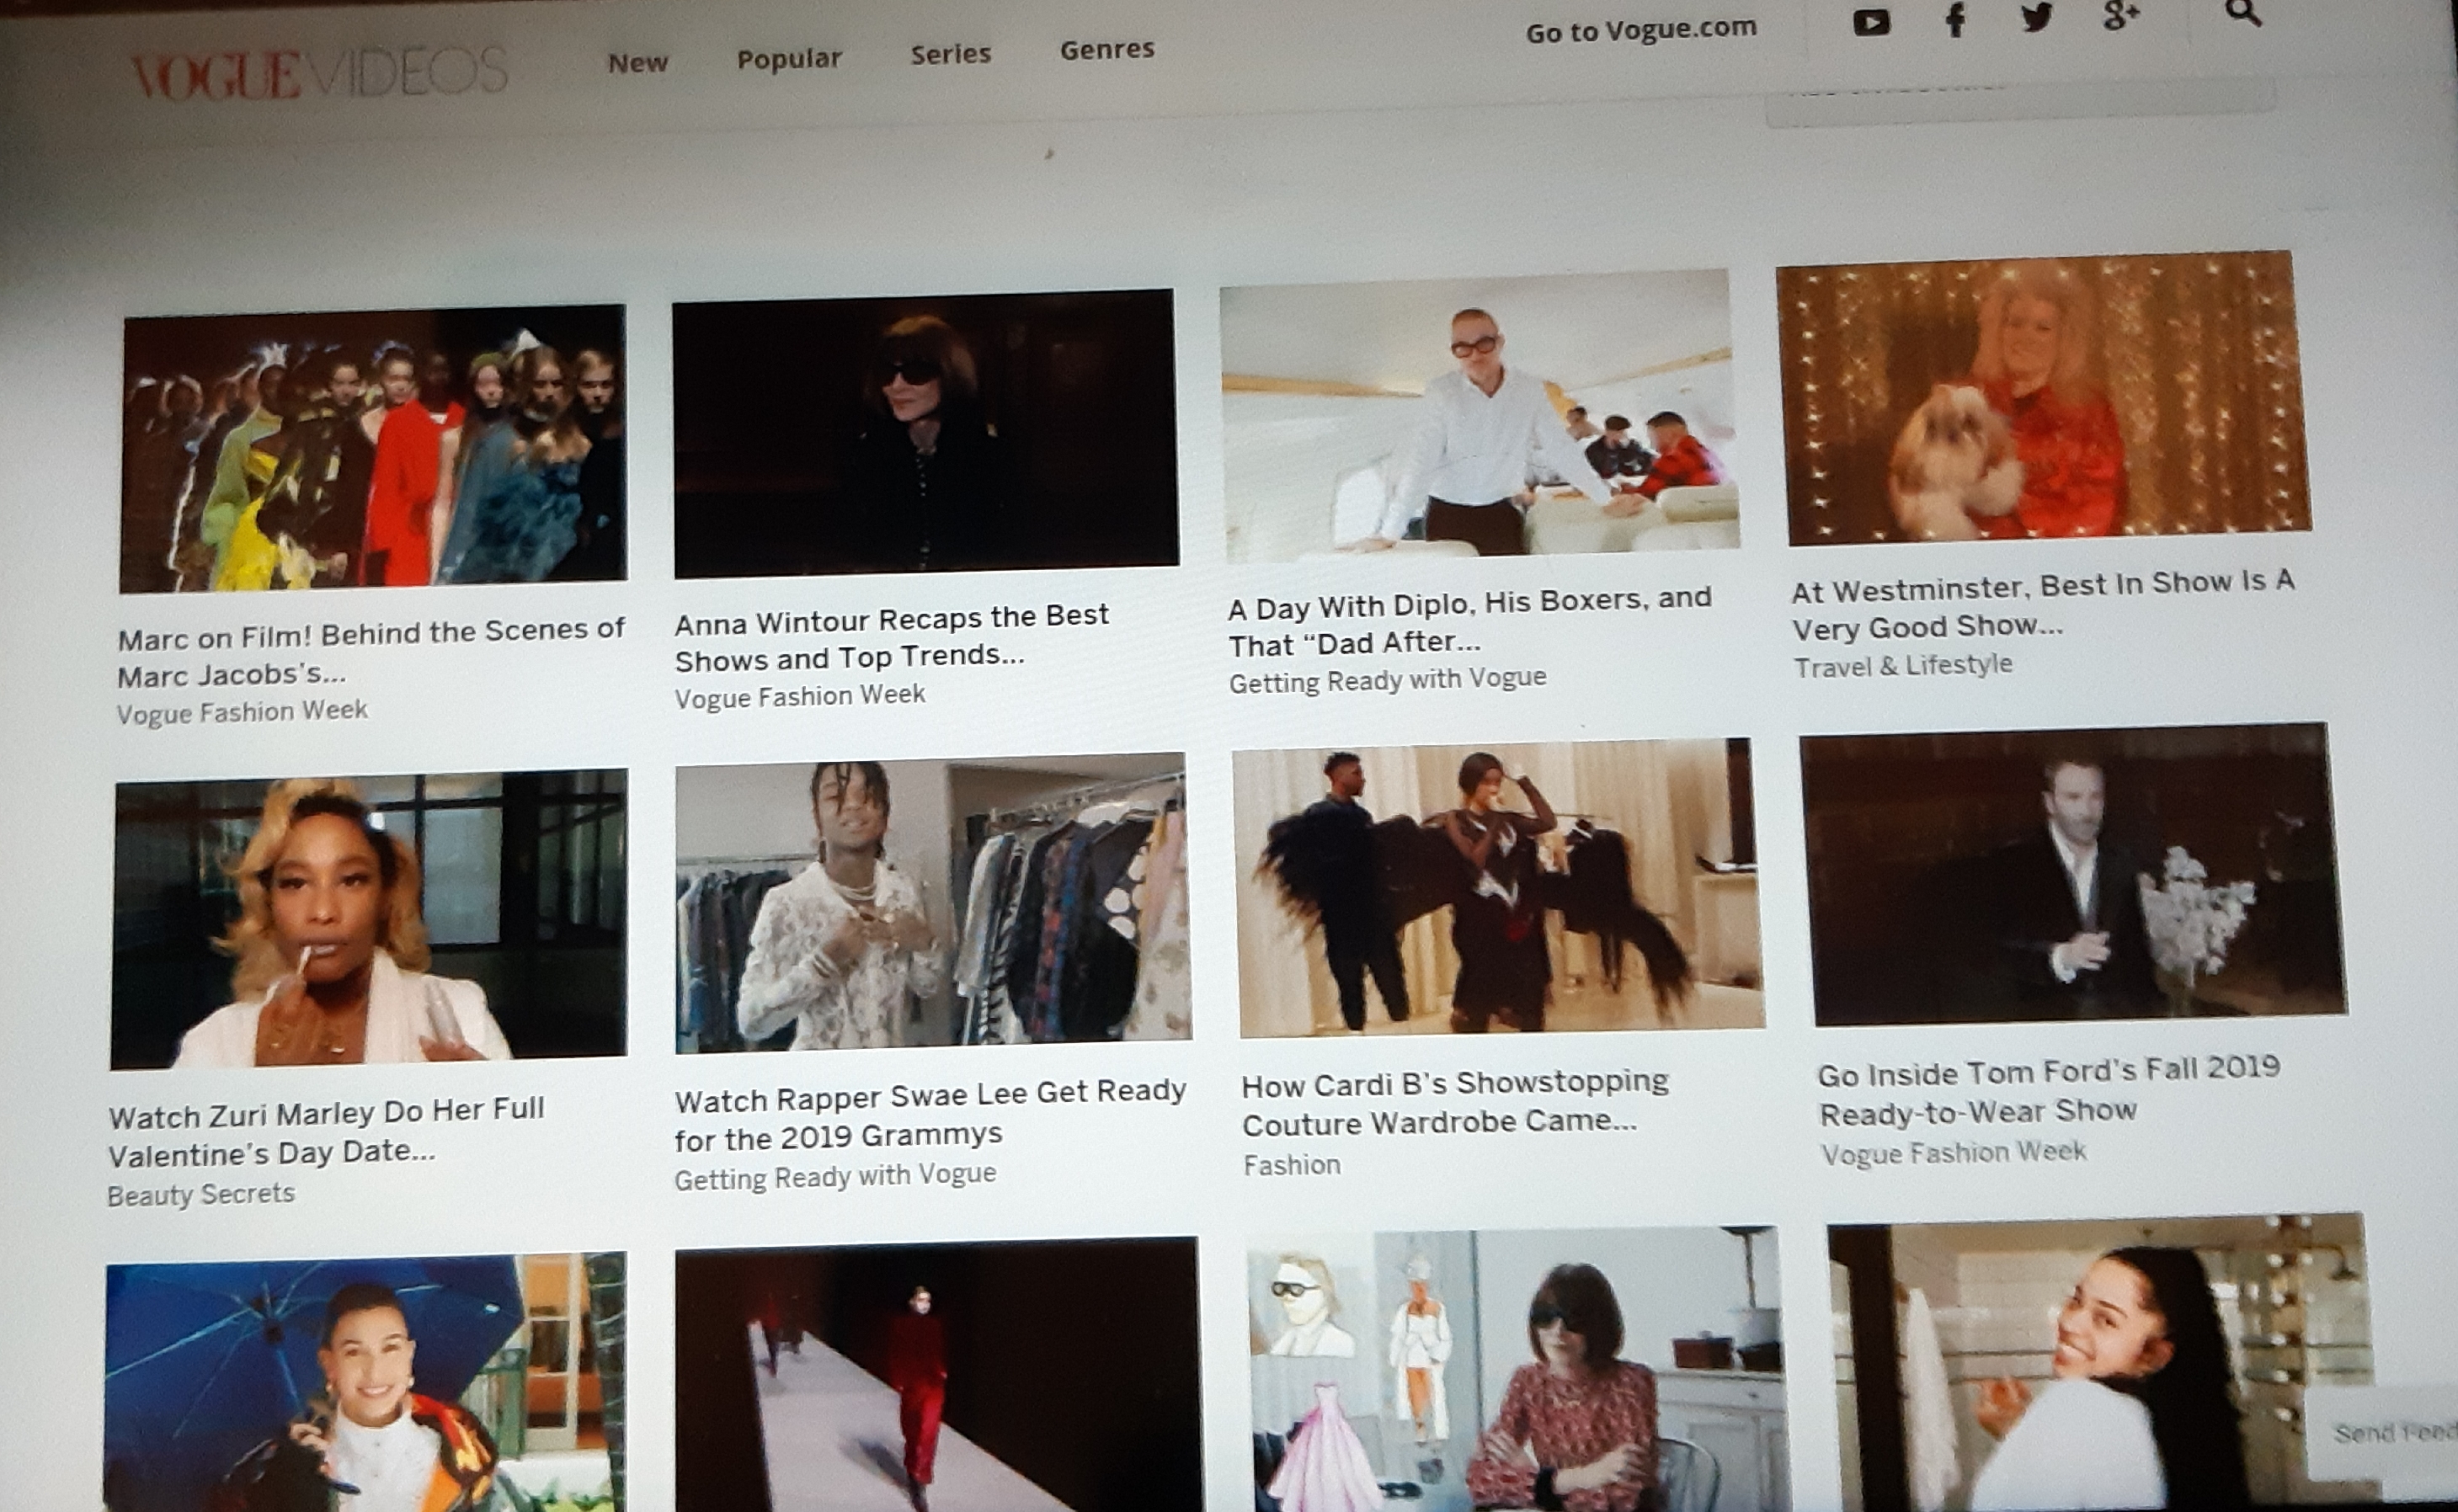Click the Facebook icon in header

click(x=1955, y=20)
